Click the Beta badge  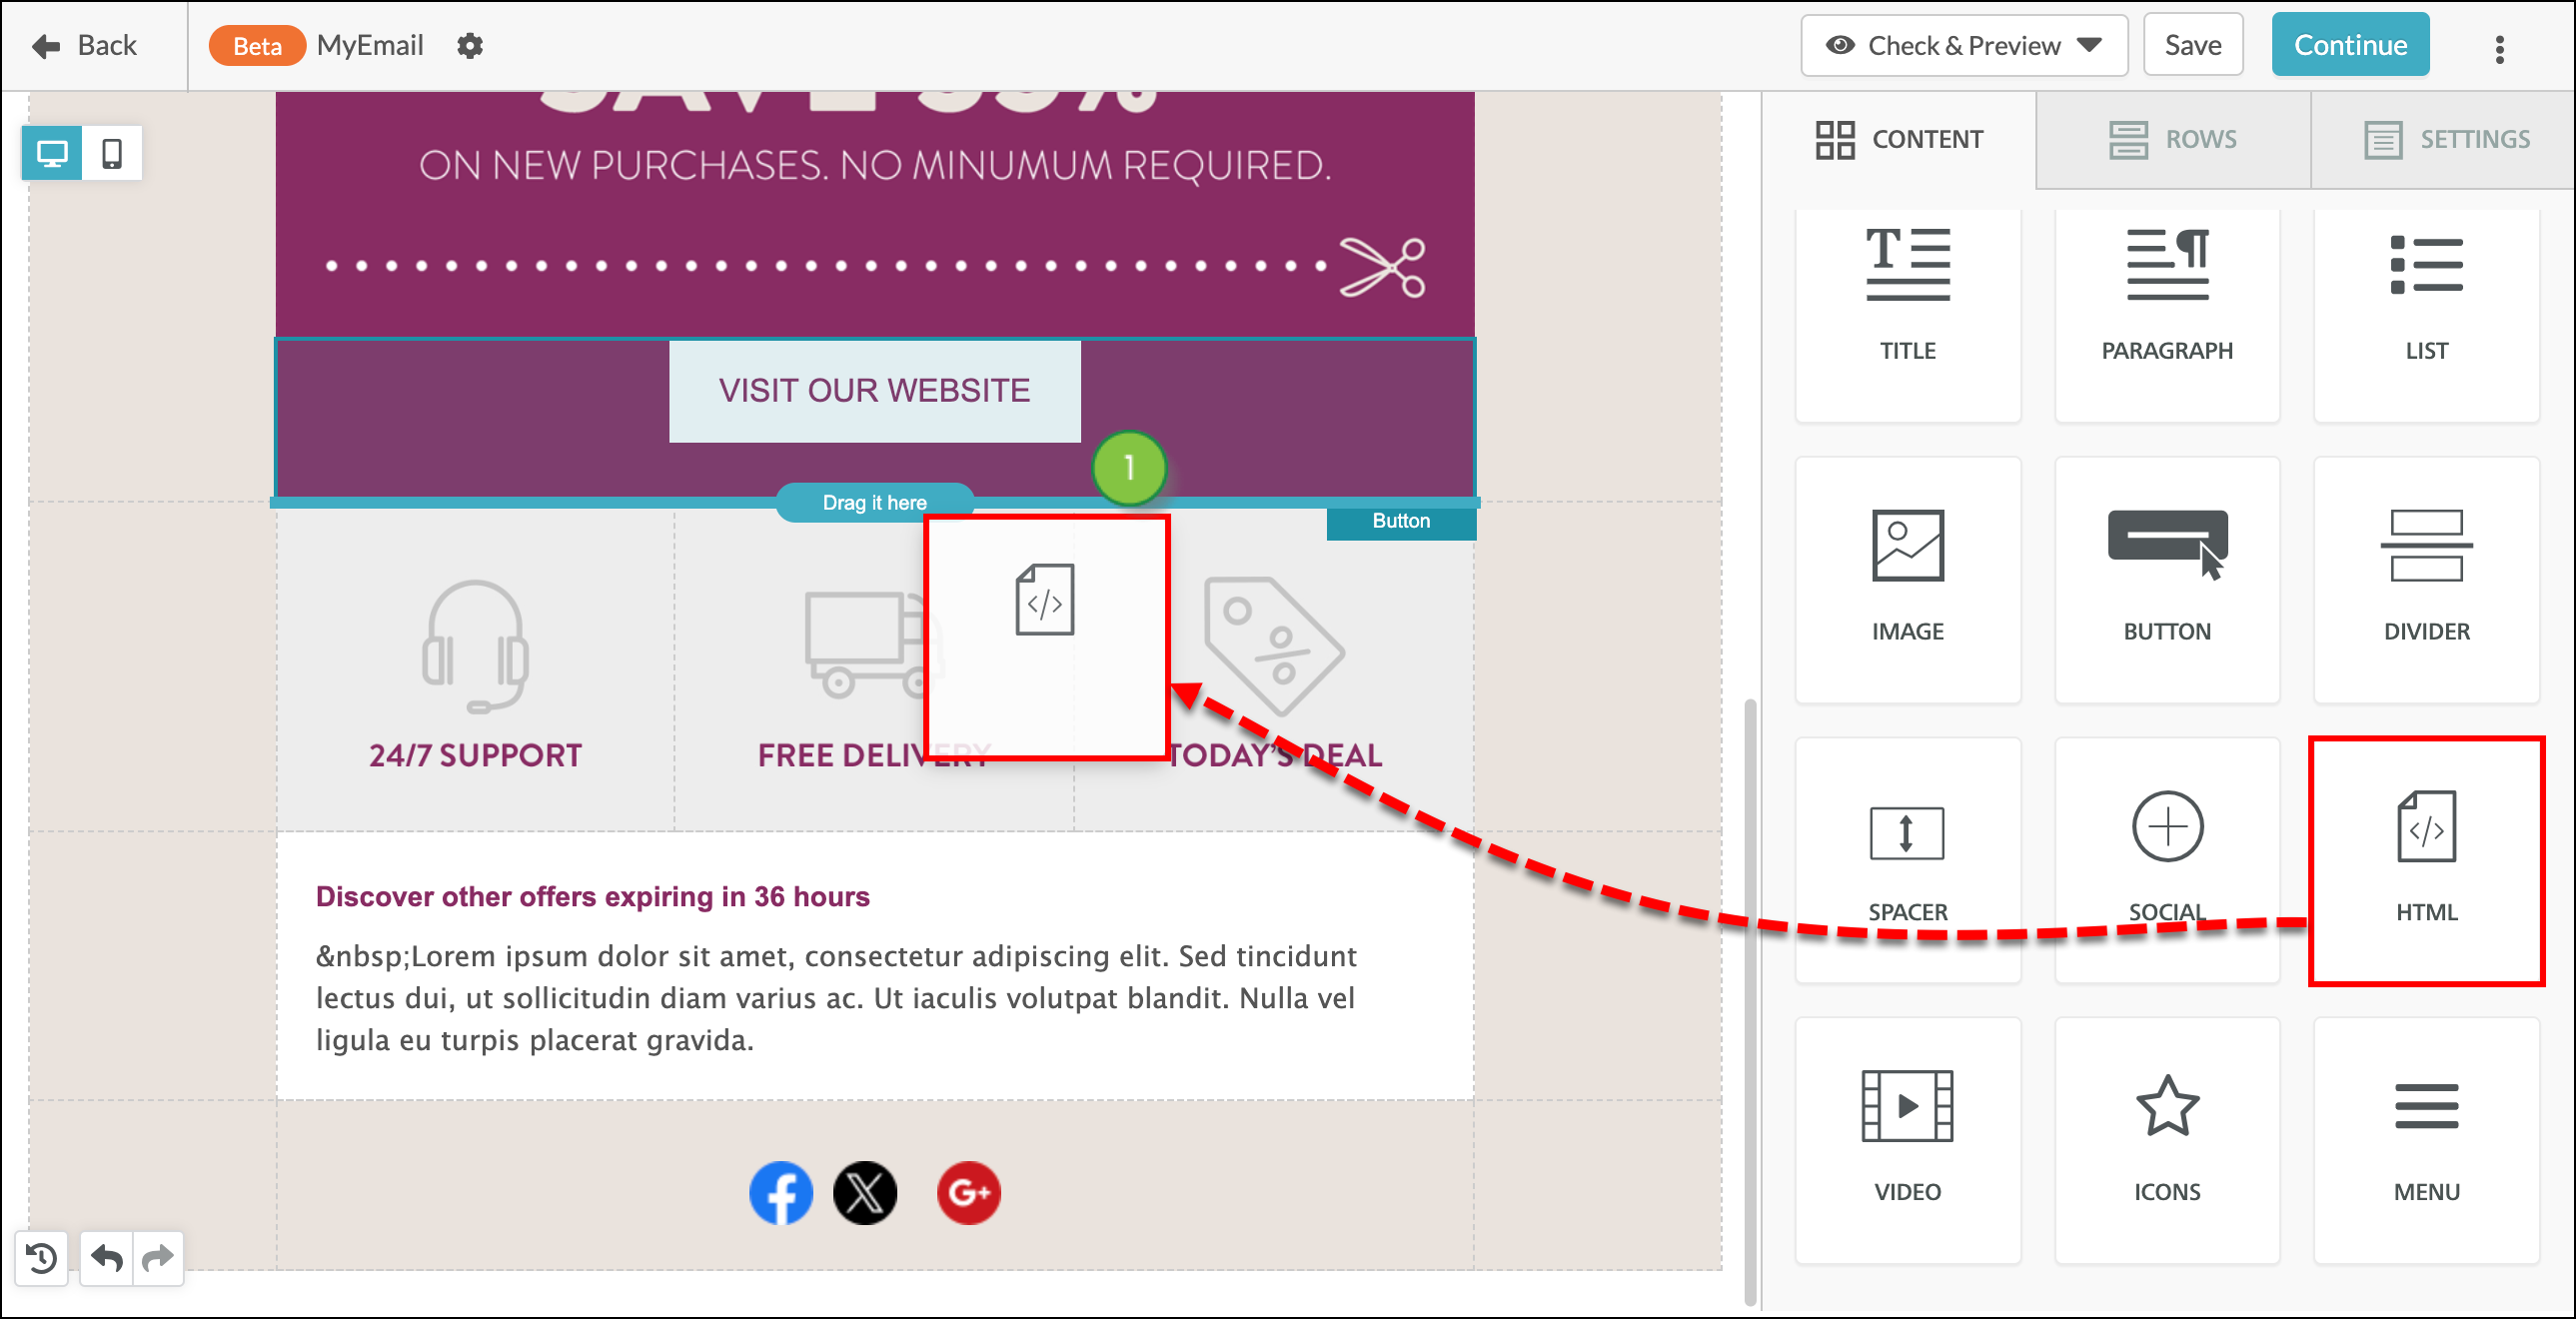tap(257, 46)
